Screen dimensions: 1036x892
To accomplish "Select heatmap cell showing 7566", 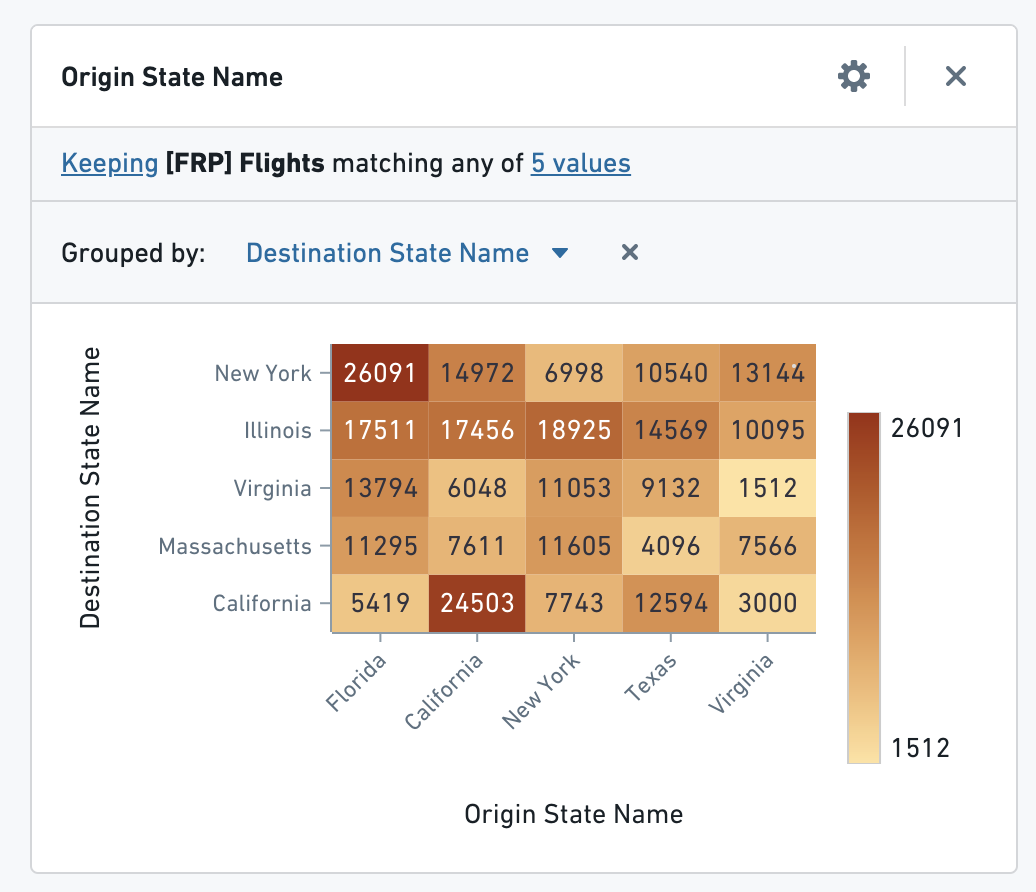I will point(768,546).
